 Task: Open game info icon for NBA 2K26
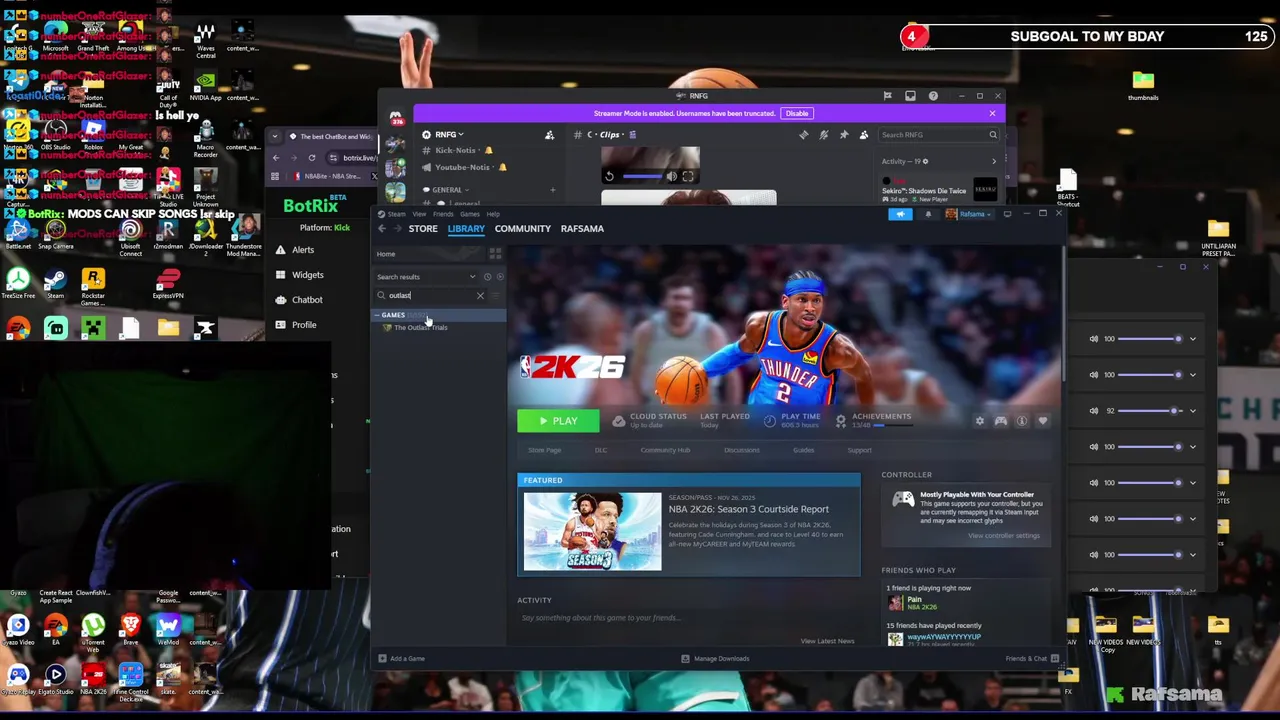pyautogui.click(x=1022, y=421)
